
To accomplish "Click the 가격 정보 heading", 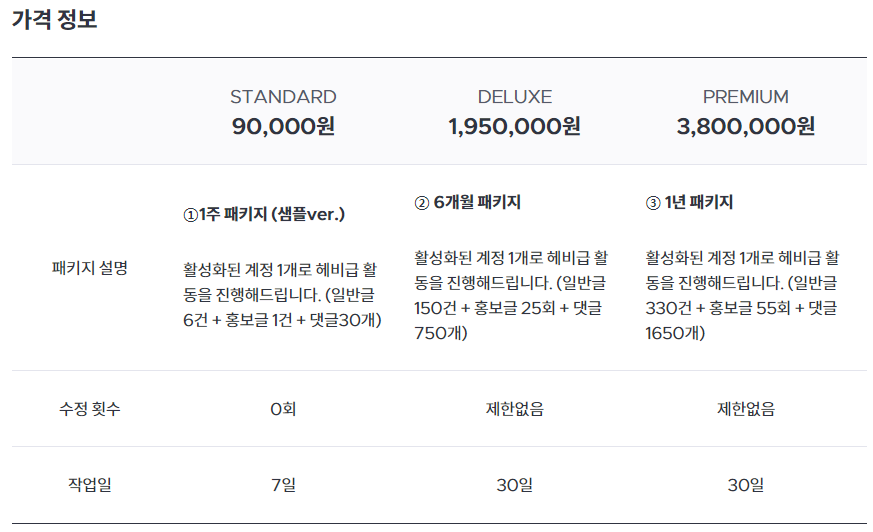I will [55, 19].
